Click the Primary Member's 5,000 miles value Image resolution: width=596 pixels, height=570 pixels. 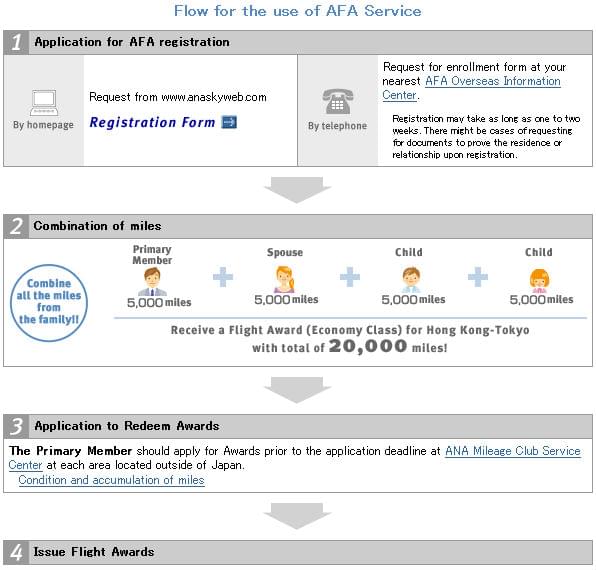[x=159, y=302]
